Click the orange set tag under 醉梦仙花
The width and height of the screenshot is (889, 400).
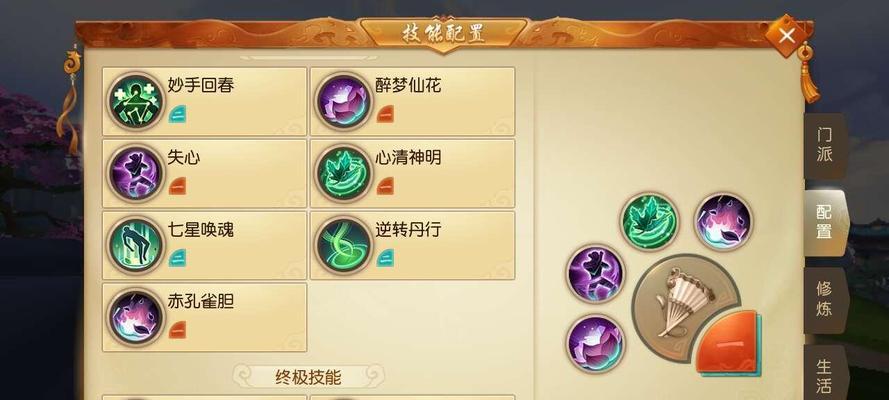386,114
